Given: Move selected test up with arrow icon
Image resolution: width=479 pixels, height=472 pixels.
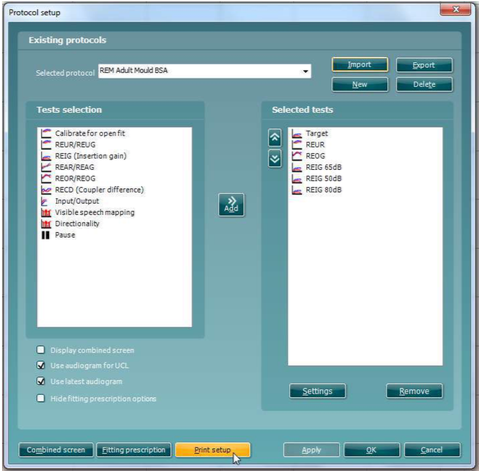Looking at the screenshot, I should pos(275,138).
